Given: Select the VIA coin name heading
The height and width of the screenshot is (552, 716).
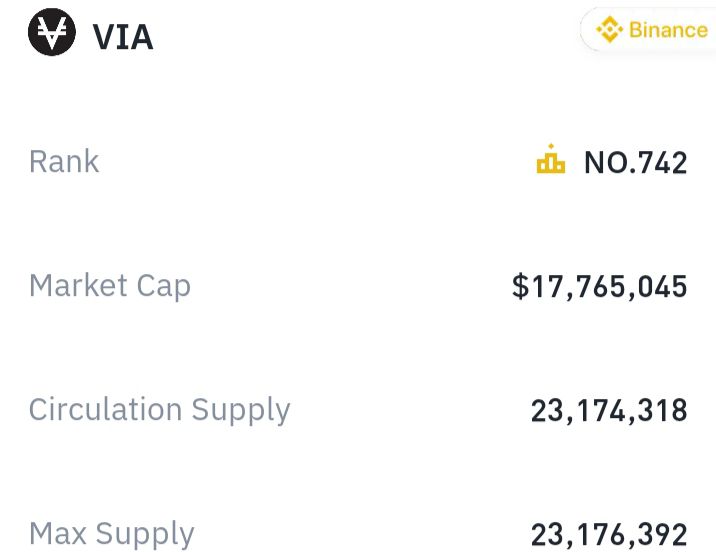Looking at the screenshot, I should [123, 37].
